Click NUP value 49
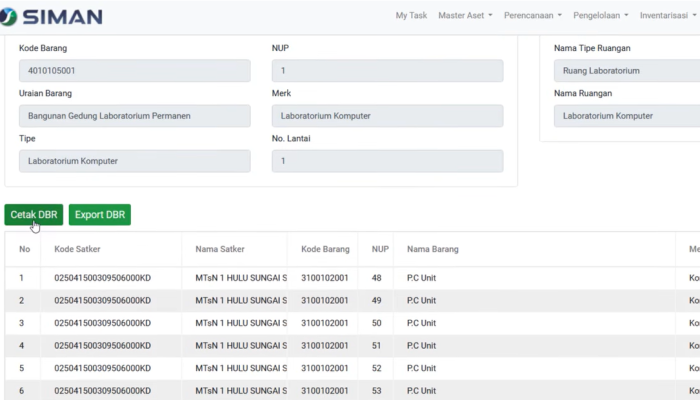Image resolution: width=700 pixels, height=400 pixels. (376, 300)
